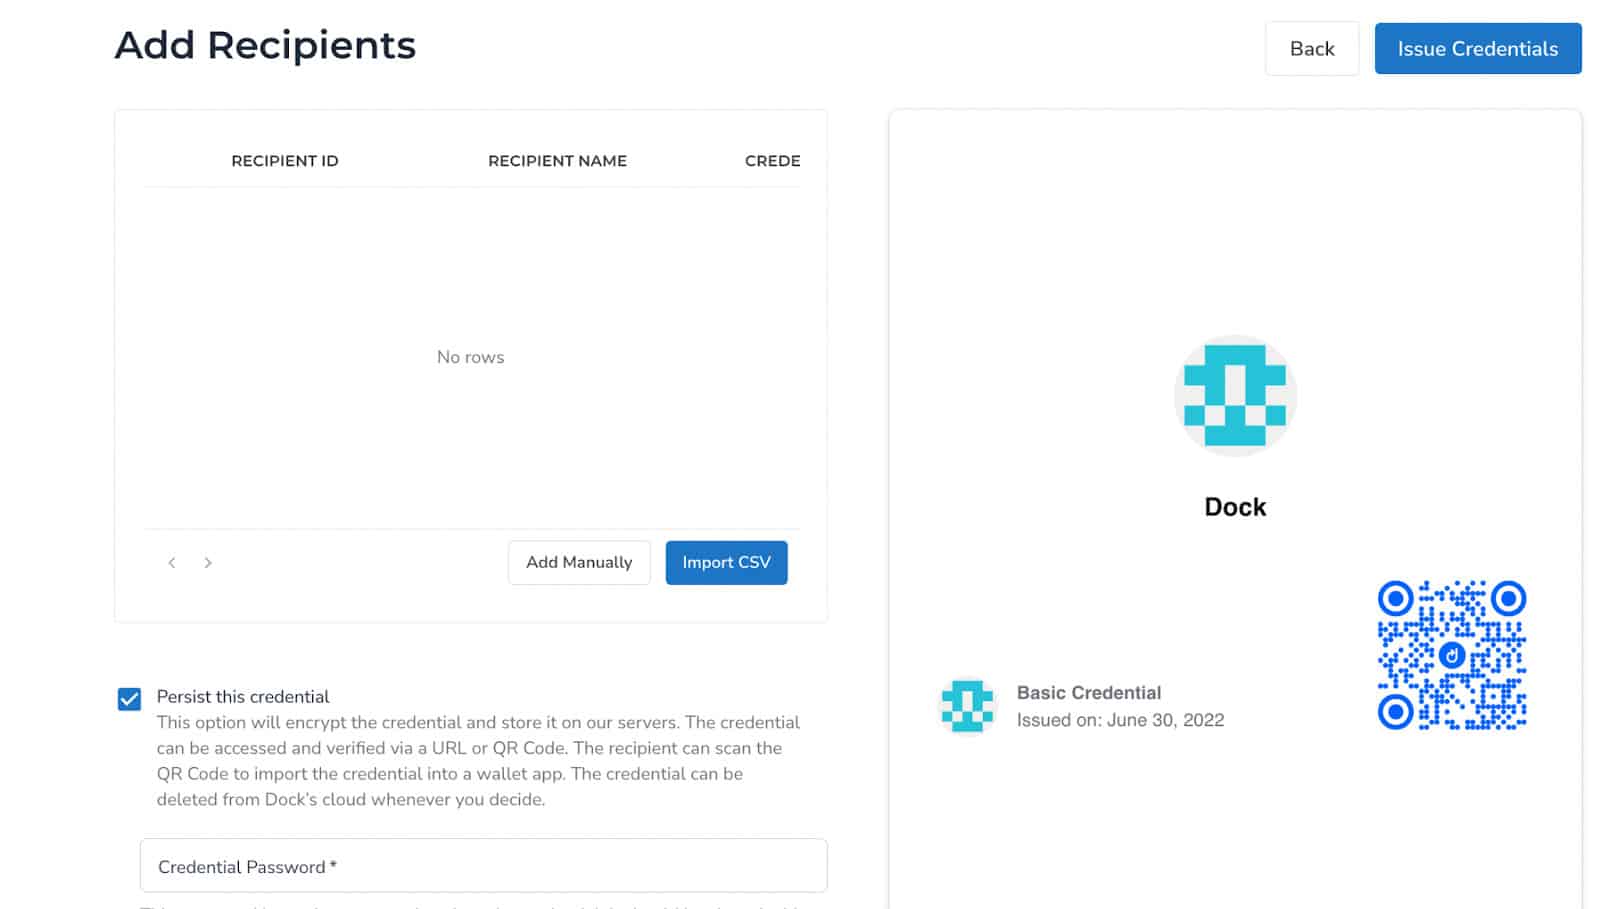Click the small Dock logo beside Basic Credential
1600x909 pixels.
coord(967,706)
